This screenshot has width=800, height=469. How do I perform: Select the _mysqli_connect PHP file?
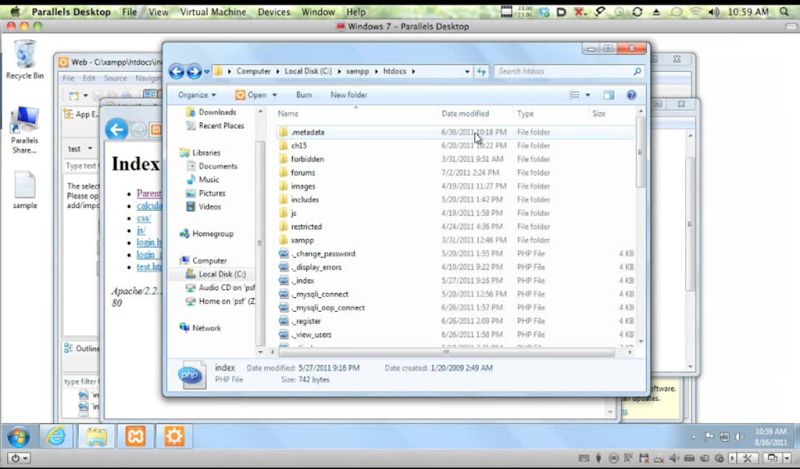coord(321,294)
